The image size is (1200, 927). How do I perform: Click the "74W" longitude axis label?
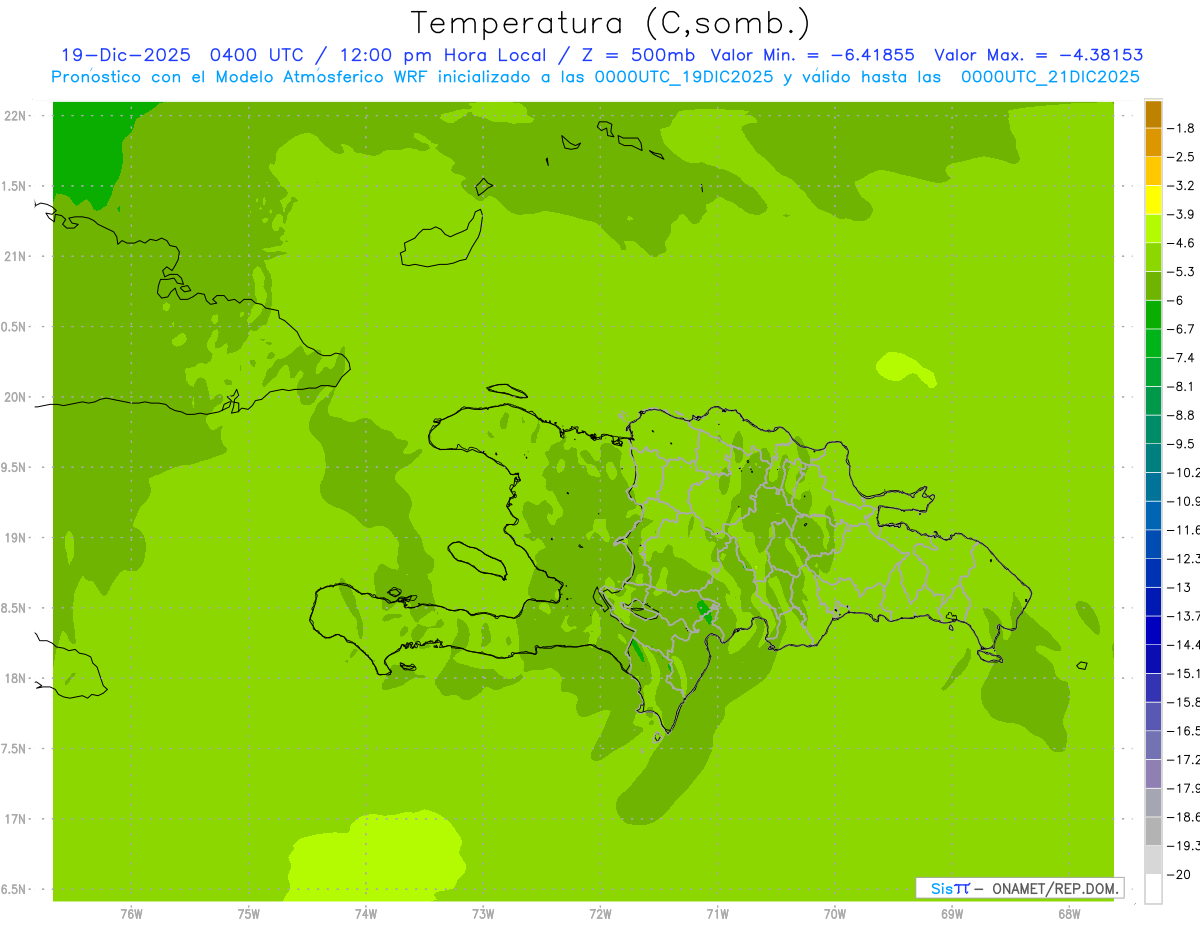point(366,914)
